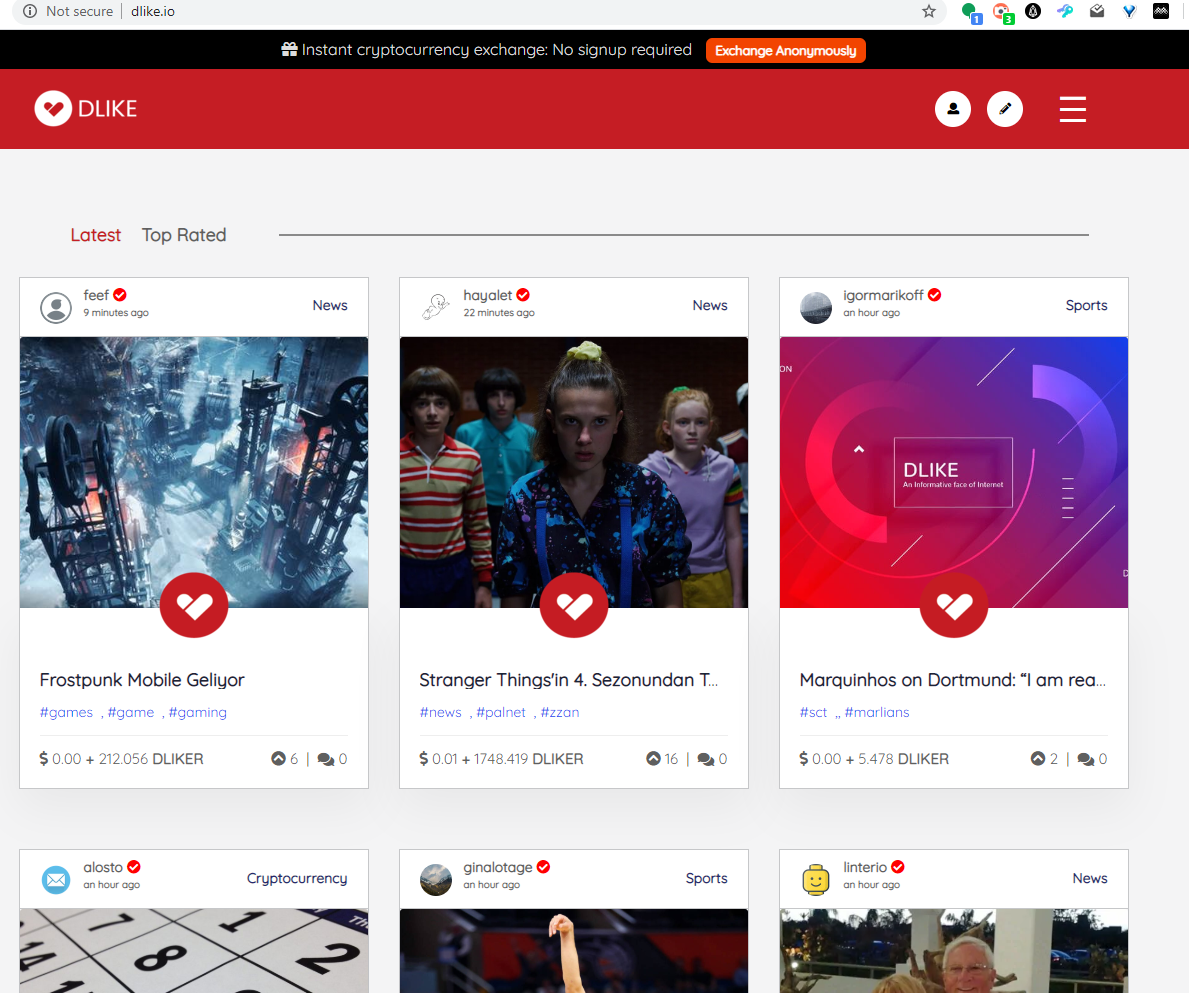Image resolution: width=1189 pixels, height=993 pixels.
Task: Click the pencil write-post icon
Action: 1005,108
